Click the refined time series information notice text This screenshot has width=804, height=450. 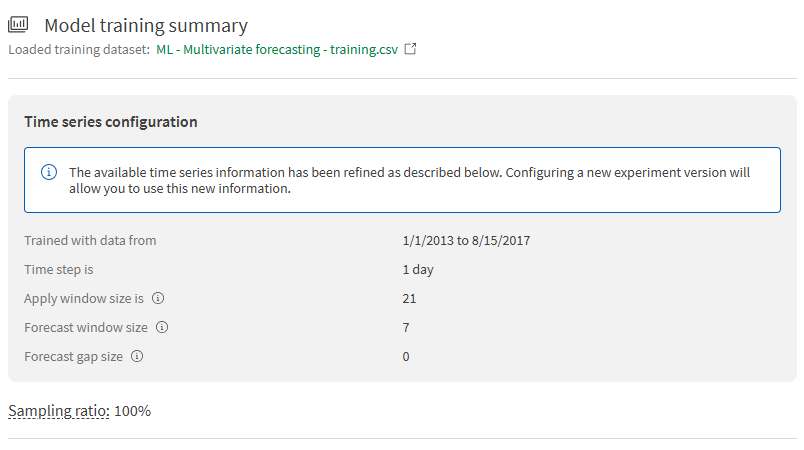pyautogui.click(x=409, y=180)
